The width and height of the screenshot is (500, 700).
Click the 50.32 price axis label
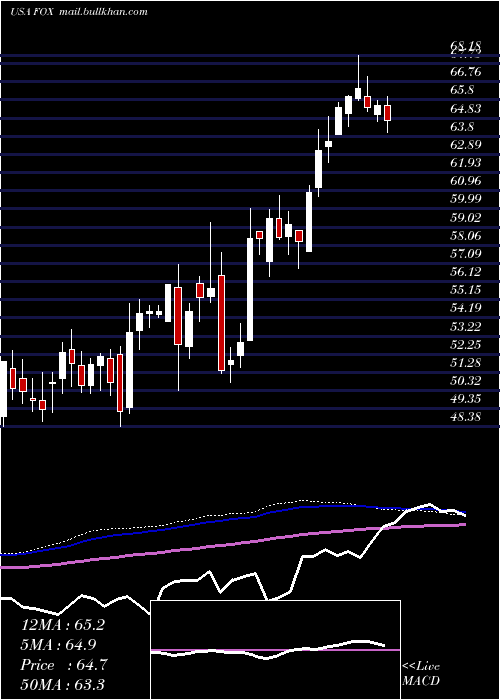coord(466,380)
